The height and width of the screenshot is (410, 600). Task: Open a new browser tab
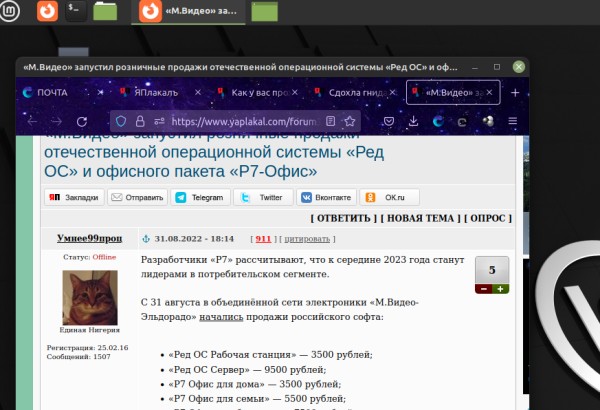[515, 93]
